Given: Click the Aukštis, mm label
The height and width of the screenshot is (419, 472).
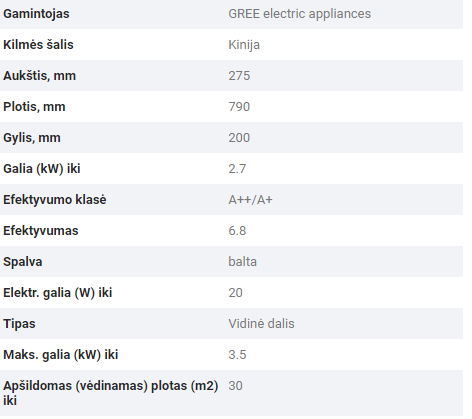Looking at the screenshot, I should tap(40, 76).
